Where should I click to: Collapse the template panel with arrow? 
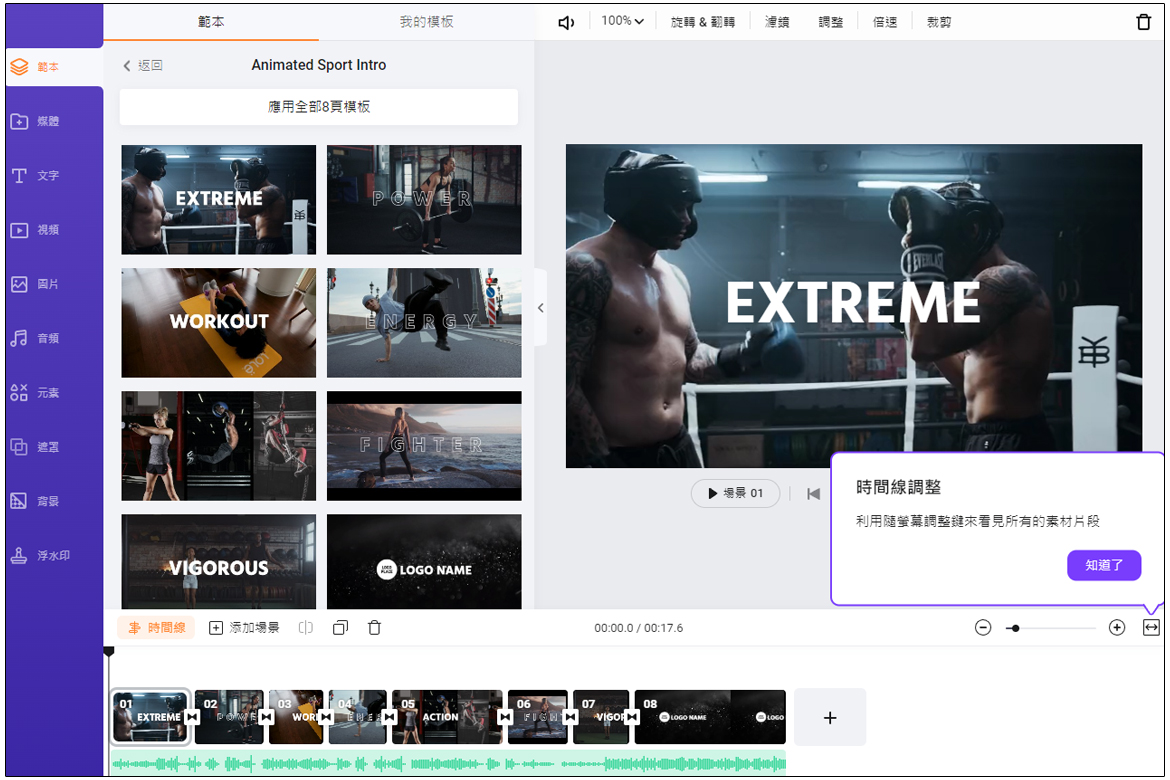[x=541, y=308]
